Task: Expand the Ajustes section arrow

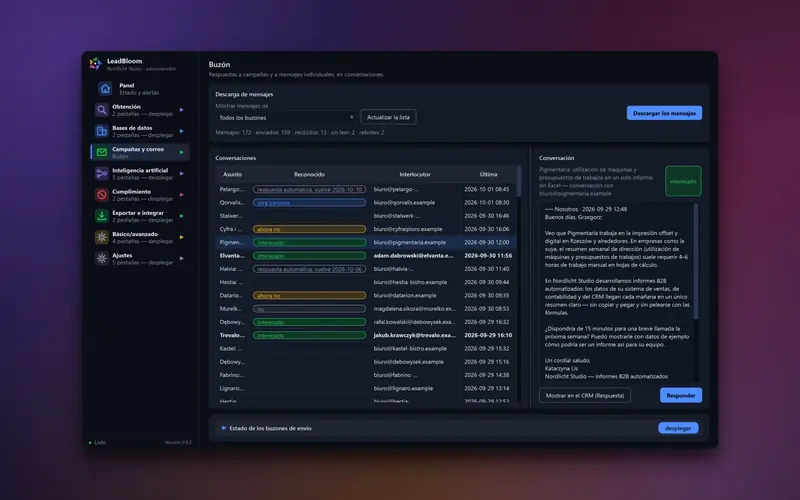Action: pos(182,258)
